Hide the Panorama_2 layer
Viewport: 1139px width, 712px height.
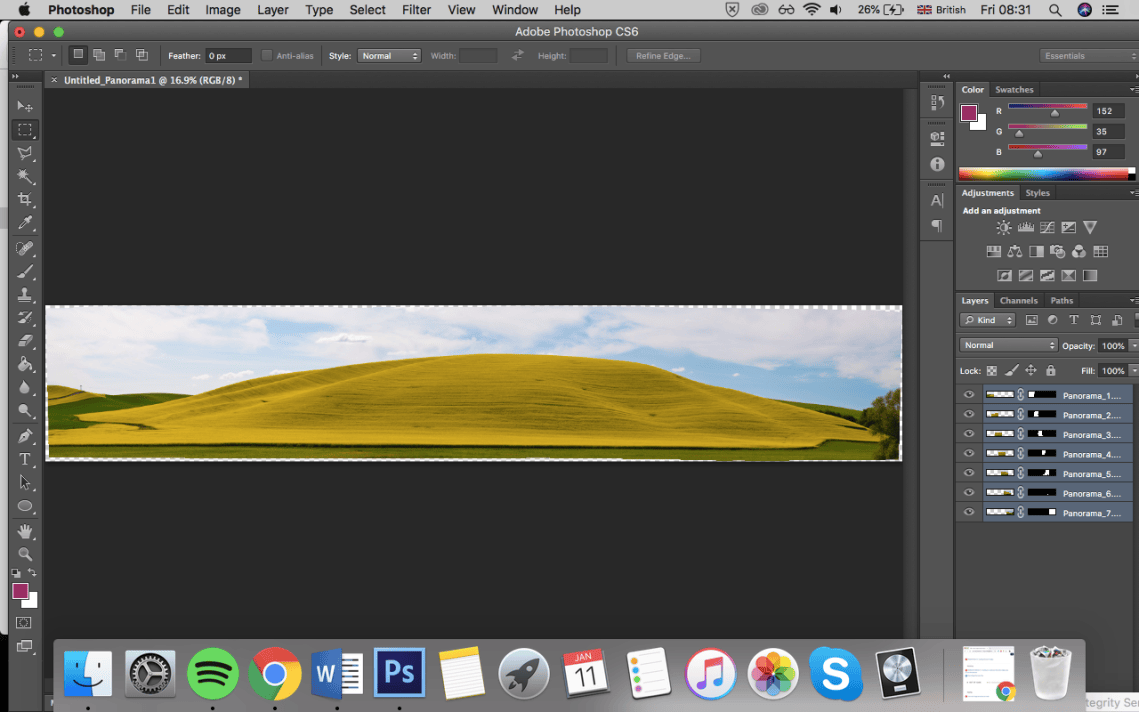click(x=968, y=415)
